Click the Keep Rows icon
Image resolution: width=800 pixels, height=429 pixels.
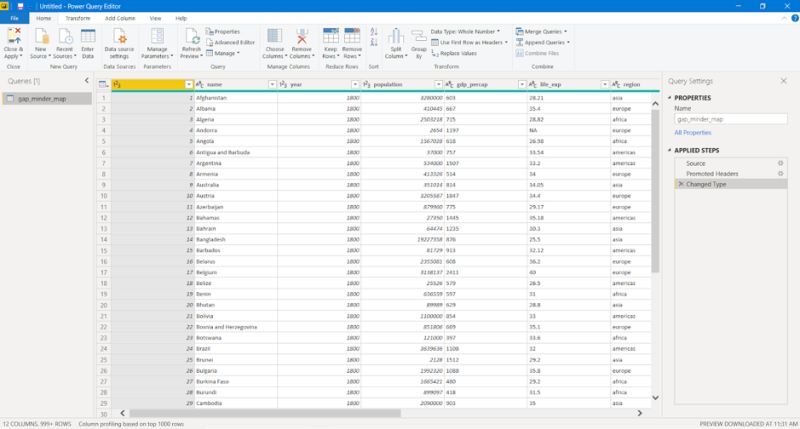coord(331,36)
